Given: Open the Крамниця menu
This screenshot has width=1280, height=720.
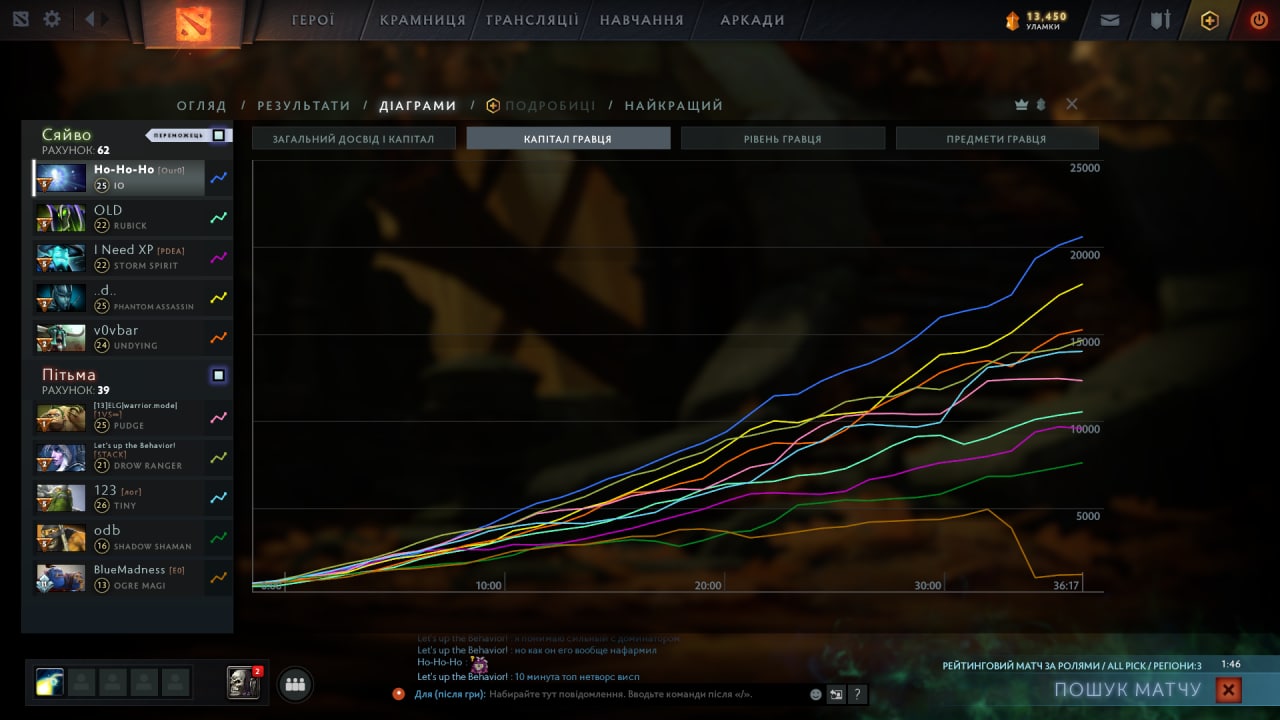Looking at the screenshot, I should coord(423,20).
